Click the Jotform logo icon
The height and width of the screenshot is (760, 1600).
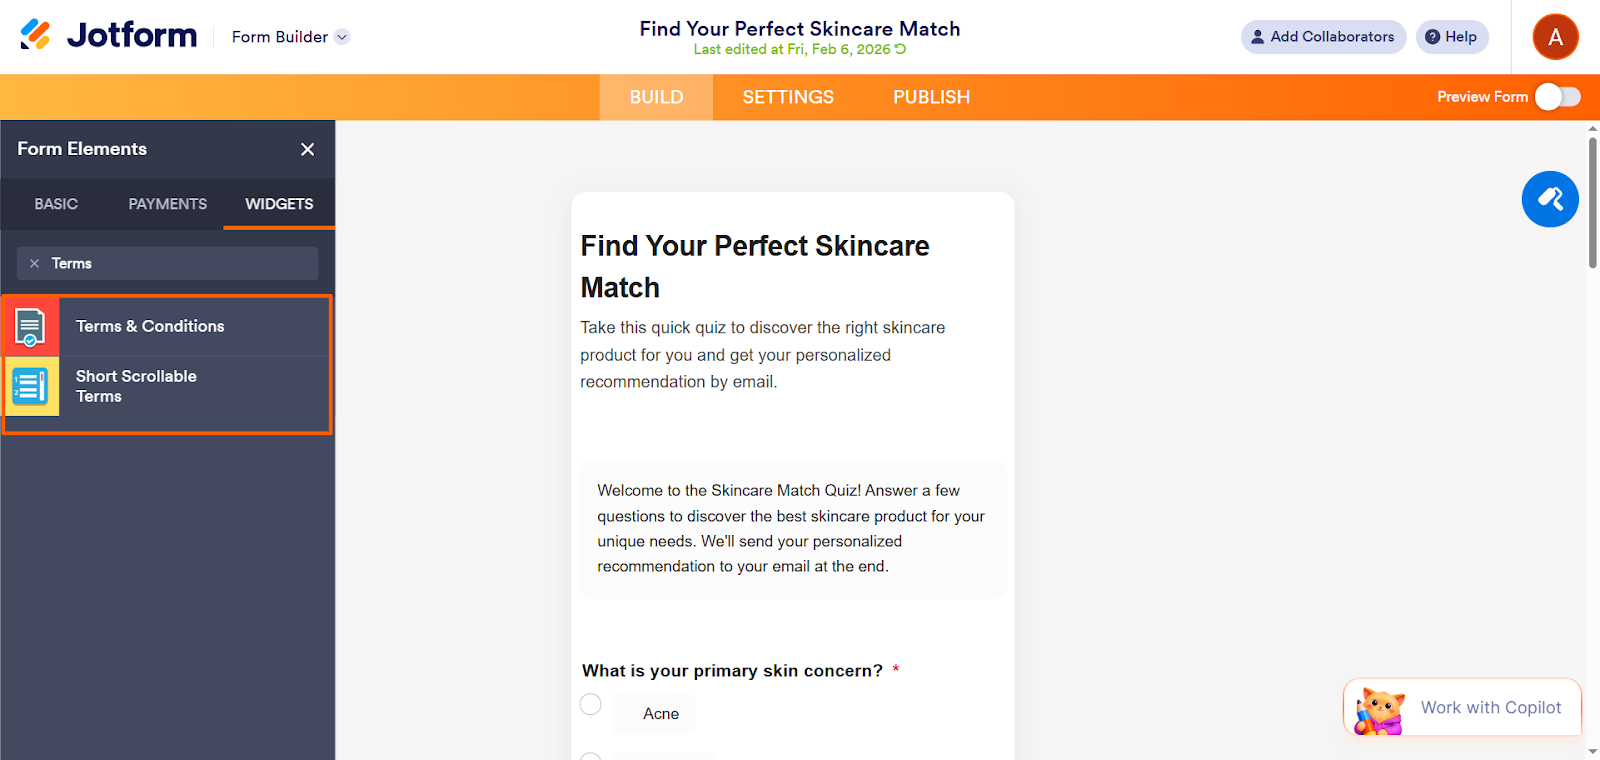[36, 35]
